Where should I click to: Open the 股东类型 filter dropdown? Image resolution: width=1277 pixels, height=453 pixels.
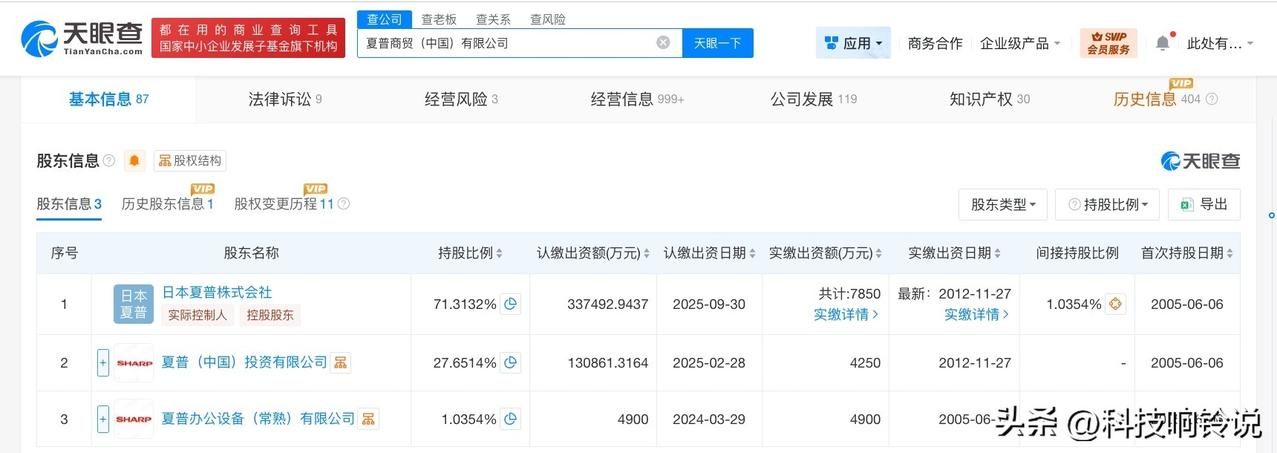(1003, 204)
